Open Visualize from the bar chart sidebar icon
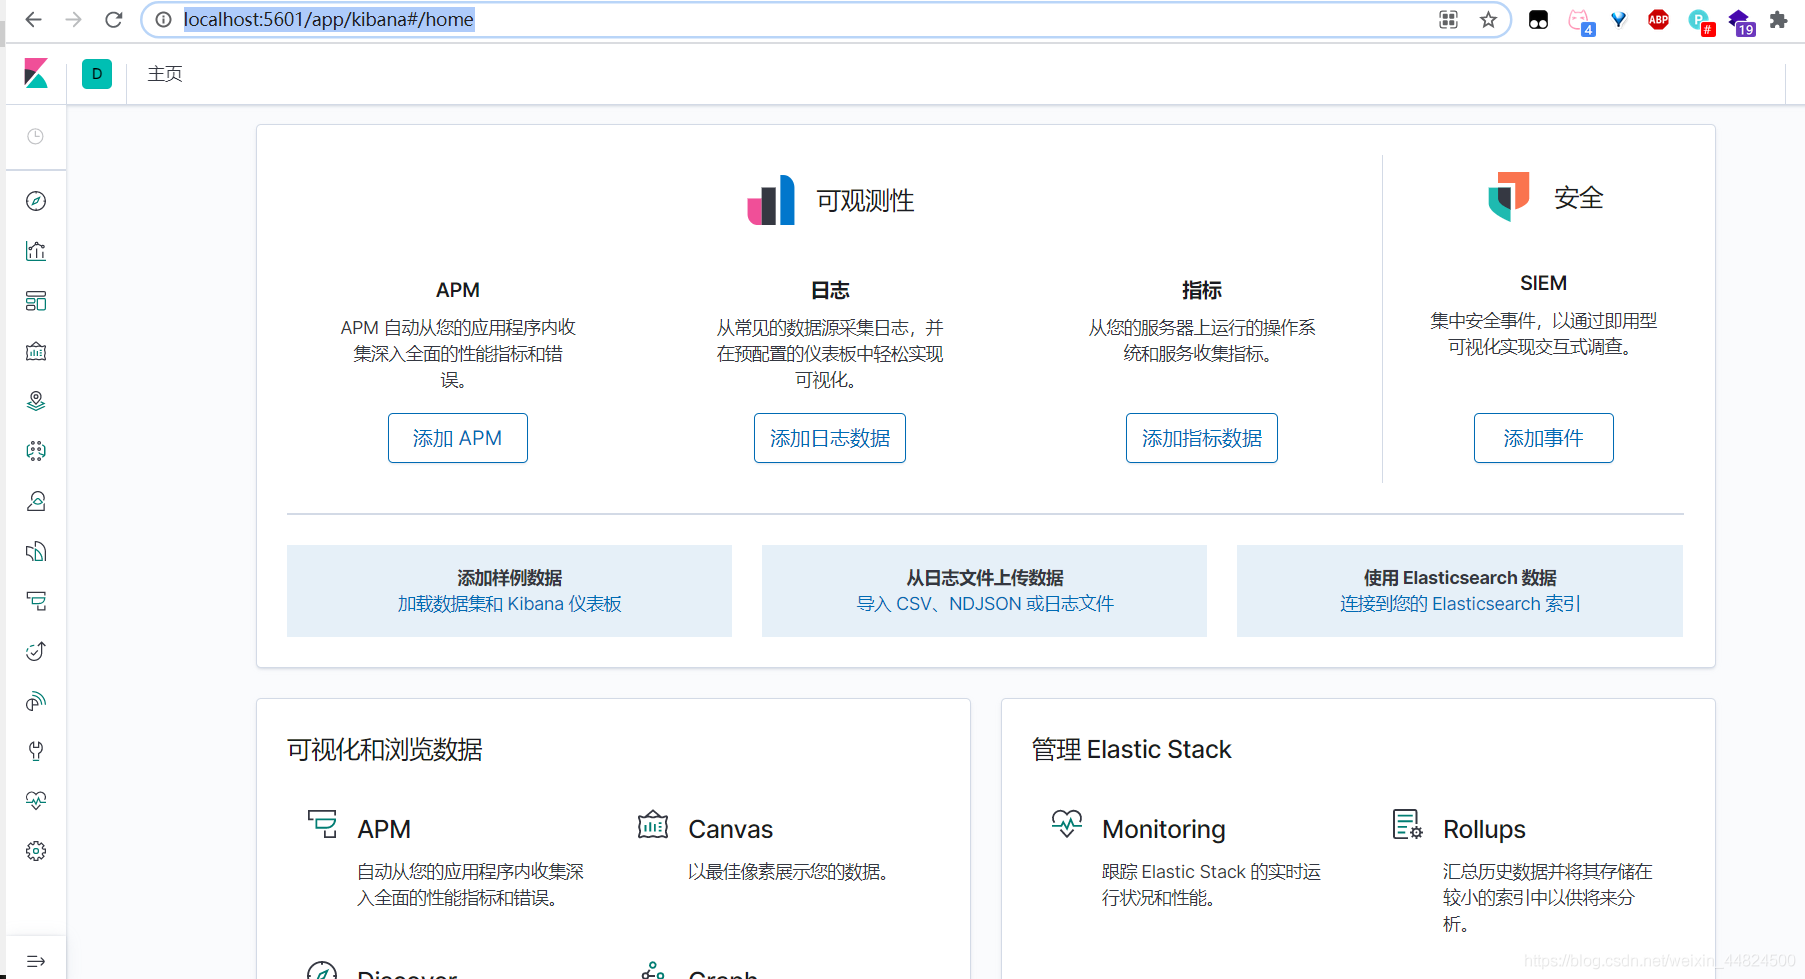 [x=36, y=251]
